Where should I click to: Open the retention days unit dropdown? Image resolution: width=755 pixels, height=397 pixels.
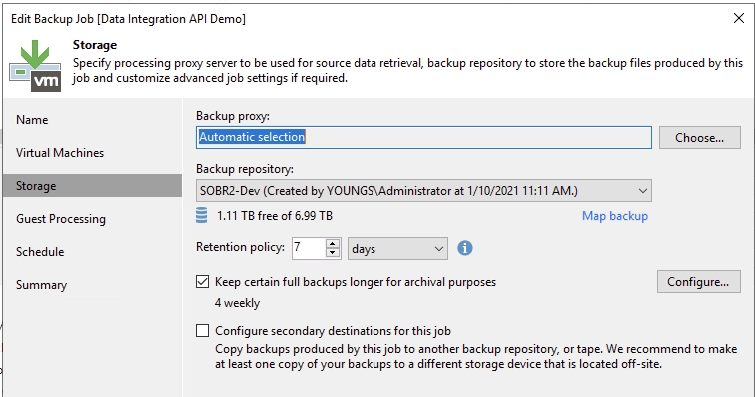tap(398, 249)
